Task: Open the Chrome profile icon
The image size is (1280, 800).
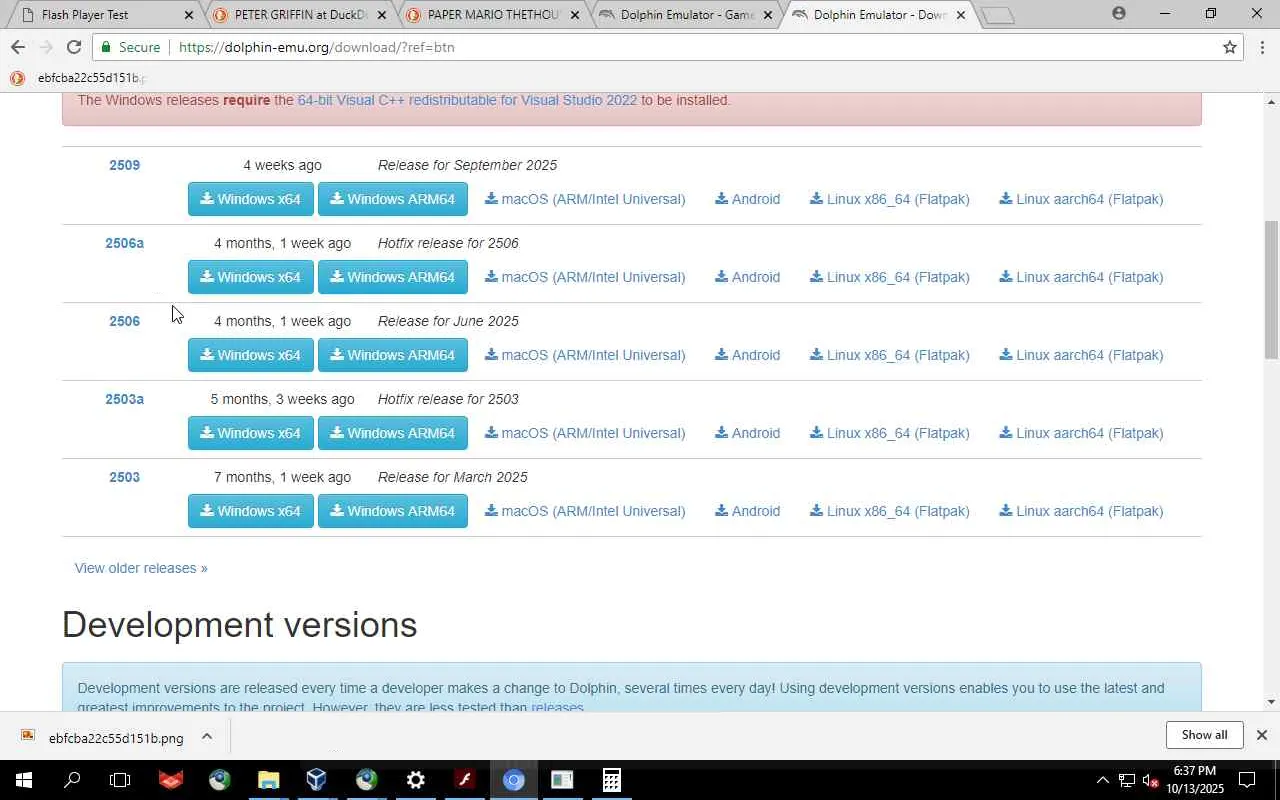Action: pos(1118,13)
